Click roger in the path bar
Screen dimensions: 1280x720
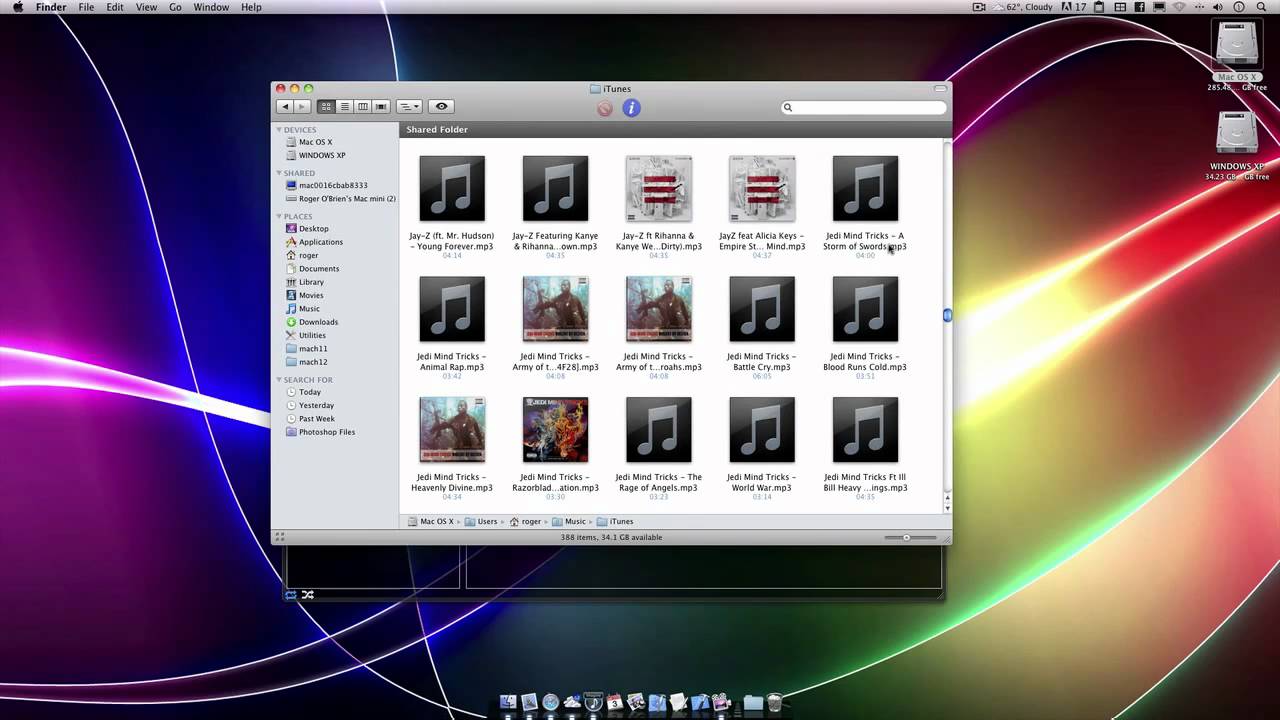point(525,521)
